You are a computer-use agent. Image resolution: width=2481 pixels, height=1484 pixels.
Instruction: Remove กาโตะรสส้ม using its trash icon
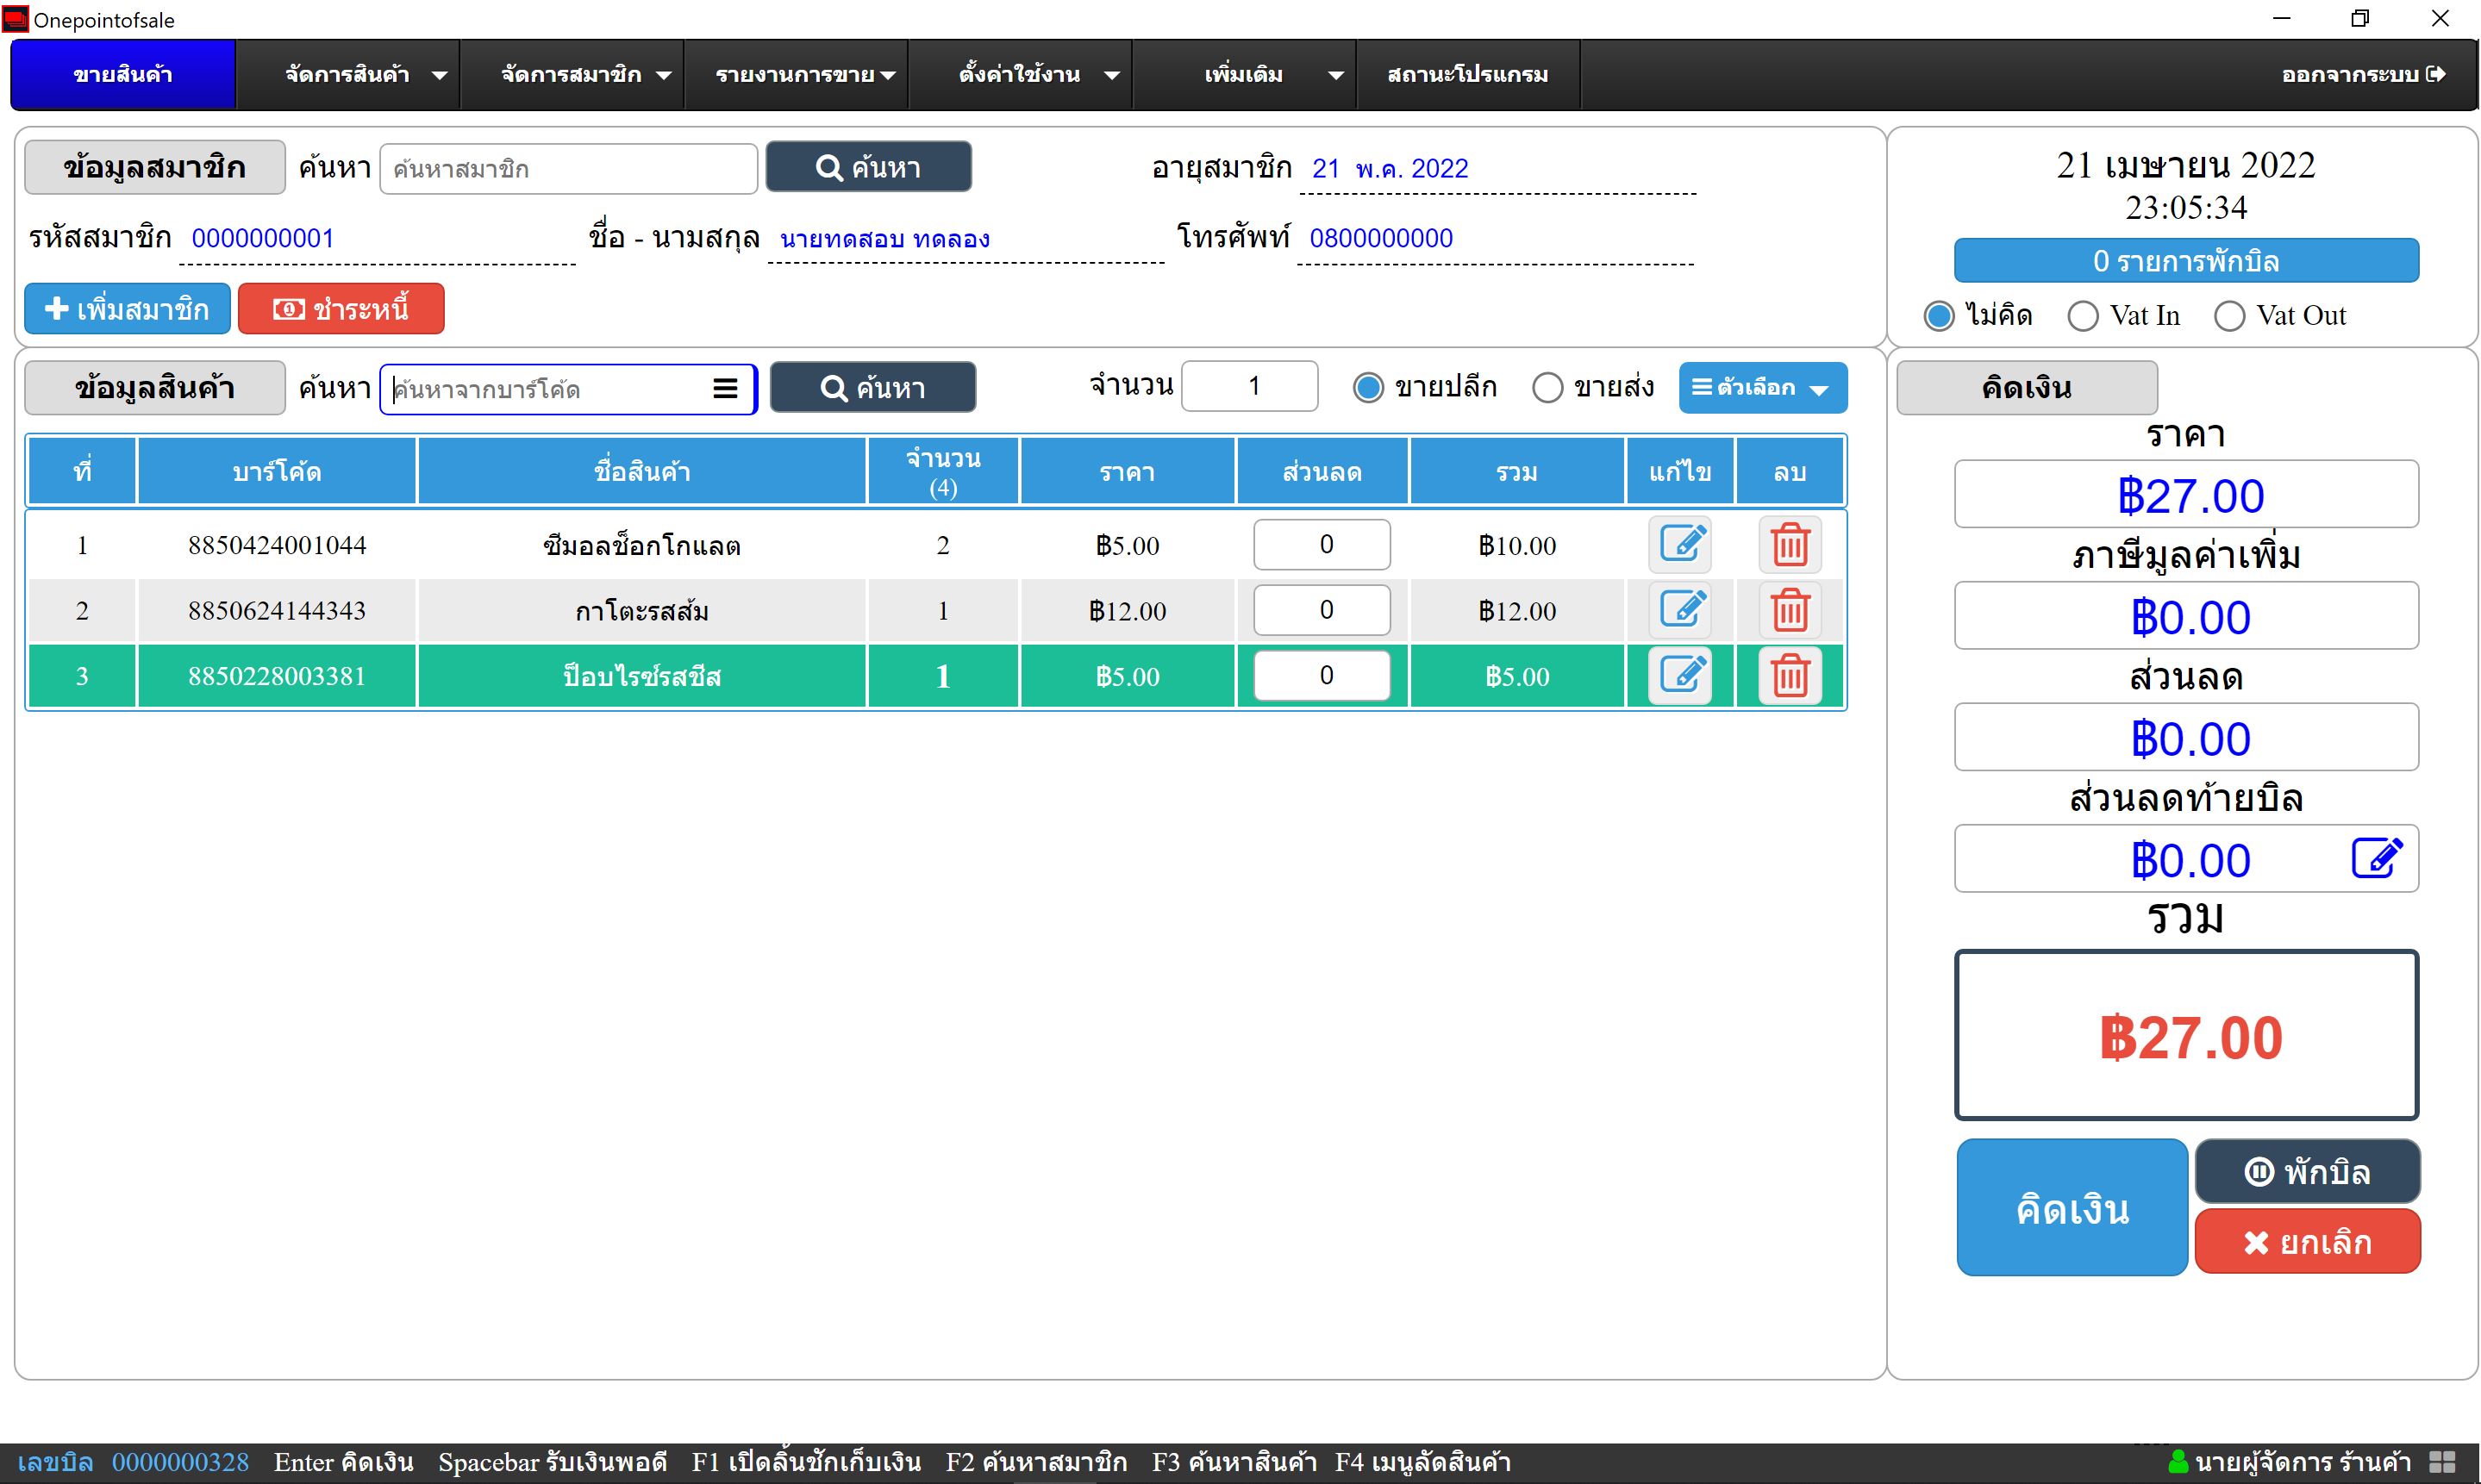point(1789,610)
